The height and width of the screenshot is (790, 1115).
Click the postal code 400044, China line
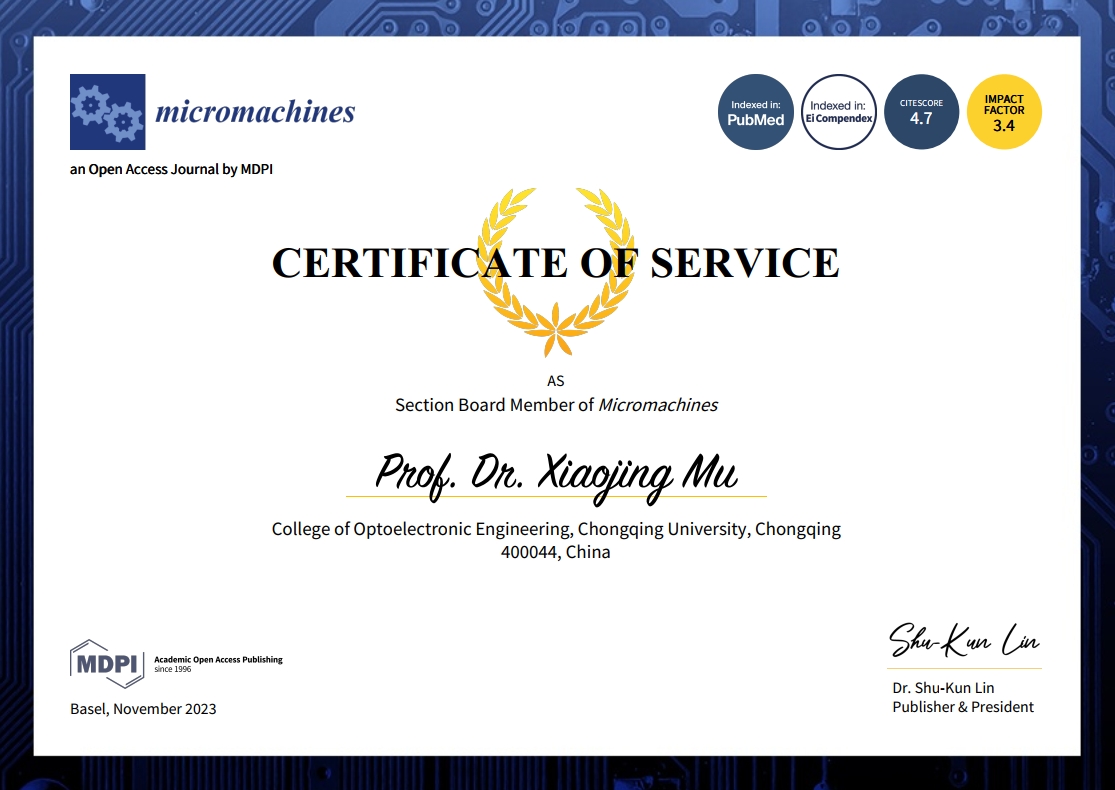point(555,552)
